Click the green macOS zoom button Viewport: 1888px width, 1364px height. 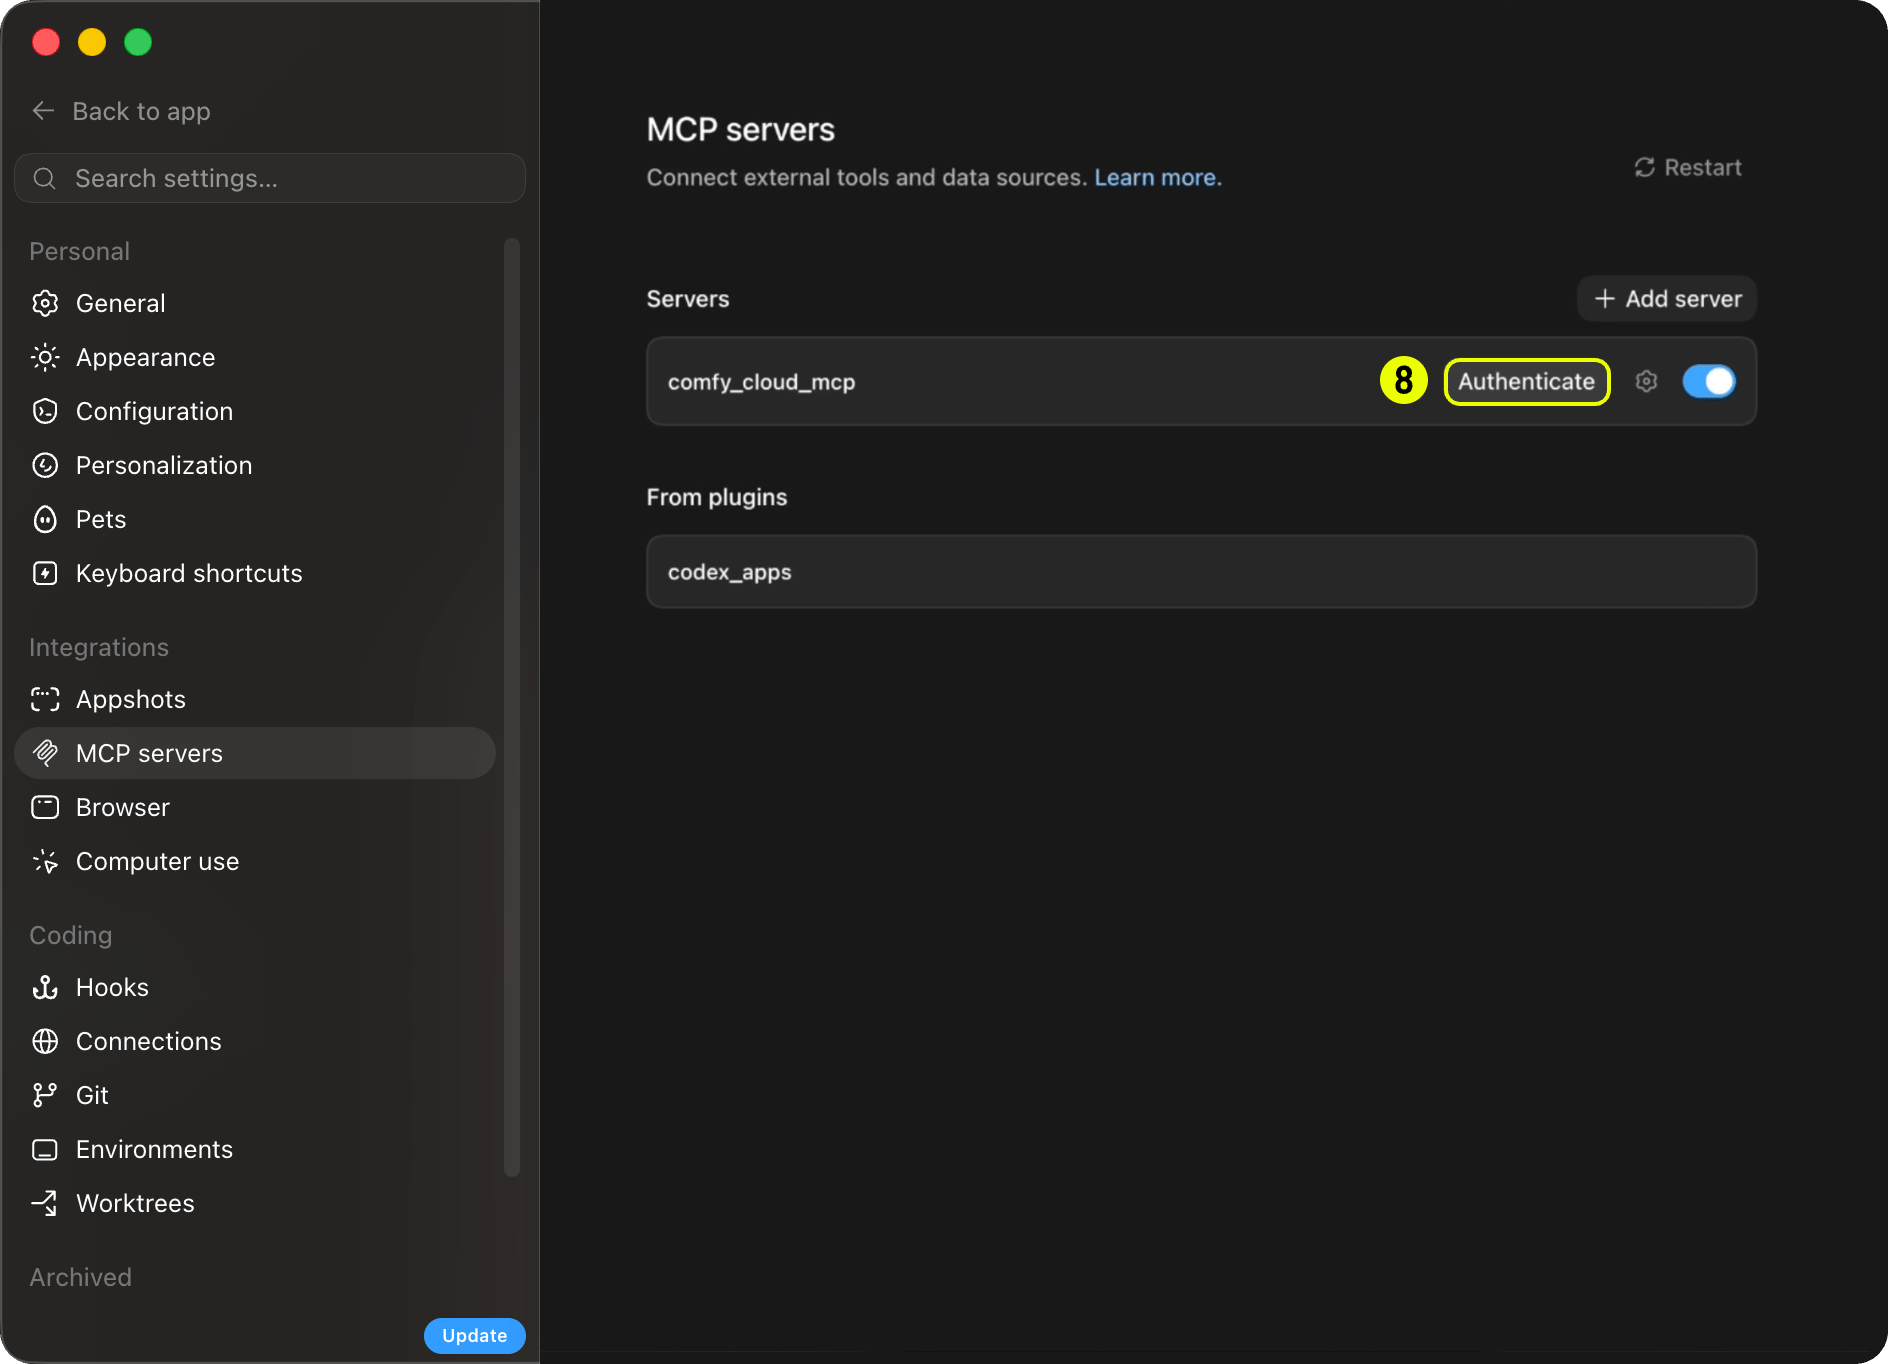click(x=138, y=42)
